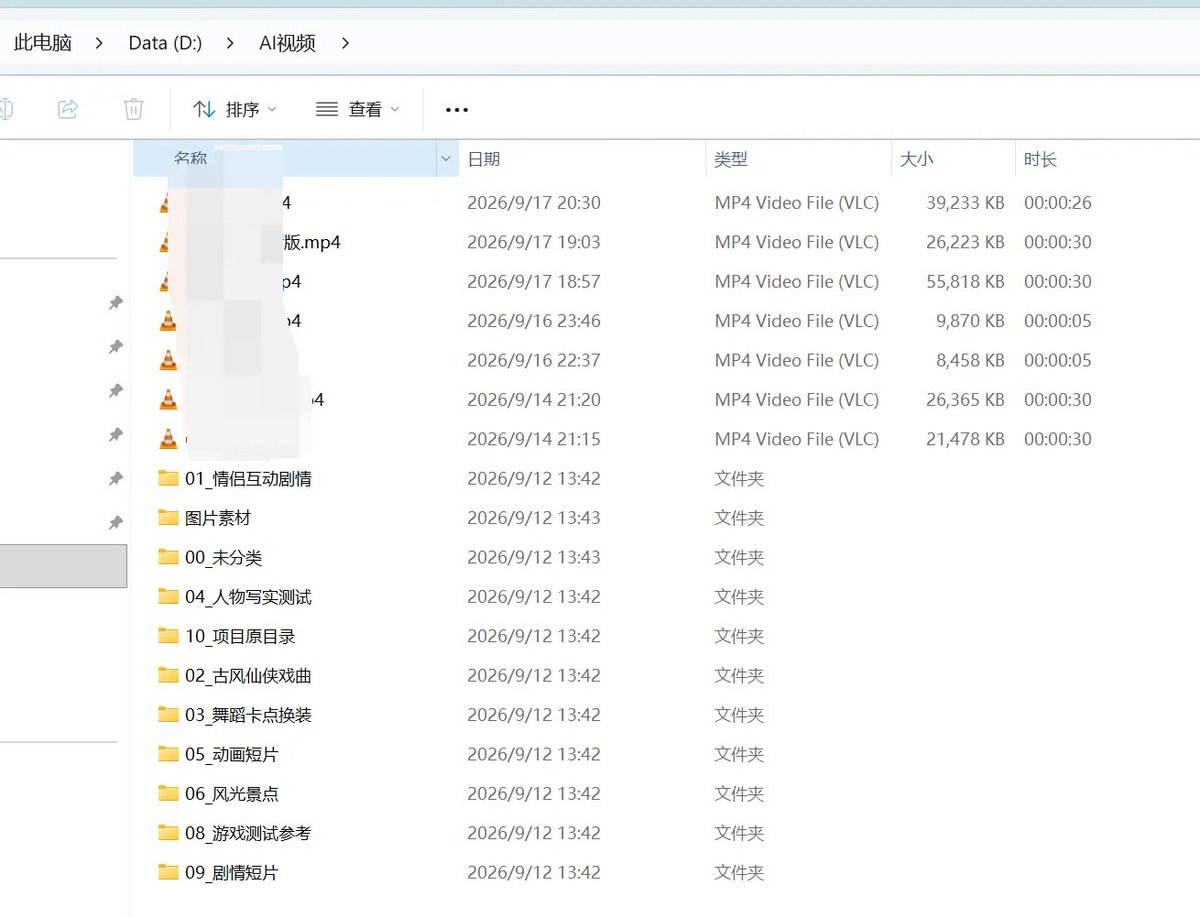This screenshot has width=1200, height=918.
Task: Click date 2026/9/12 13:43 of 00_未分类 row
Action: coord(534,558)
